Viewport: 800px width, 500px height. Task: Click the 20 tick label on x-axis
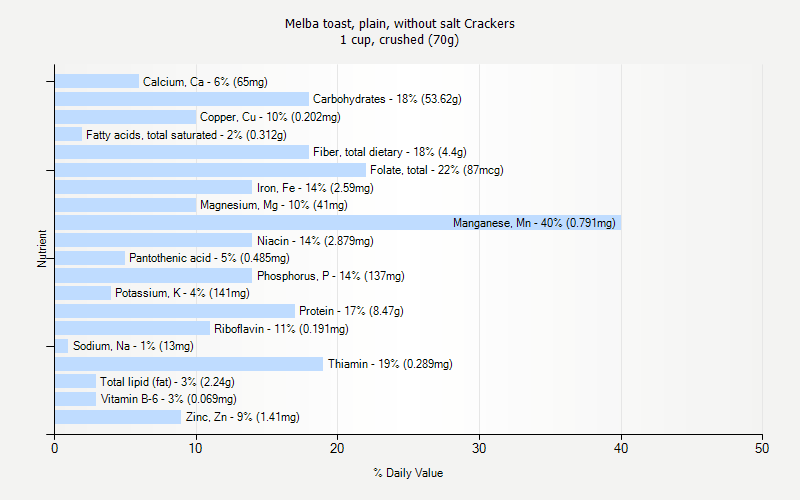pyautogui.click(x=338, y=449)
